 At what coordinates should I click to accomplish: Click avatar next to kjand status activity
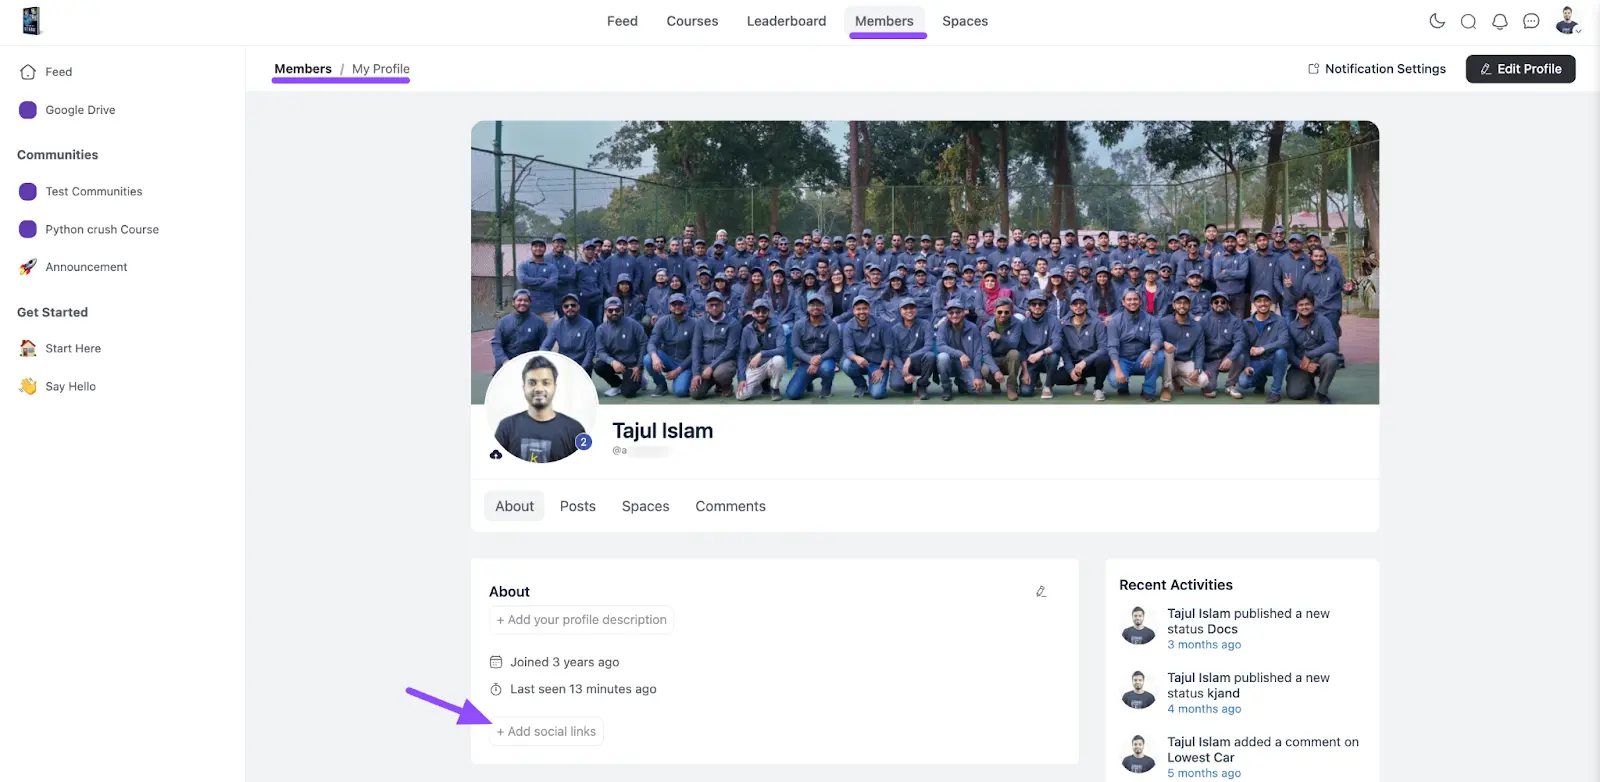[x=1138, y=690]
